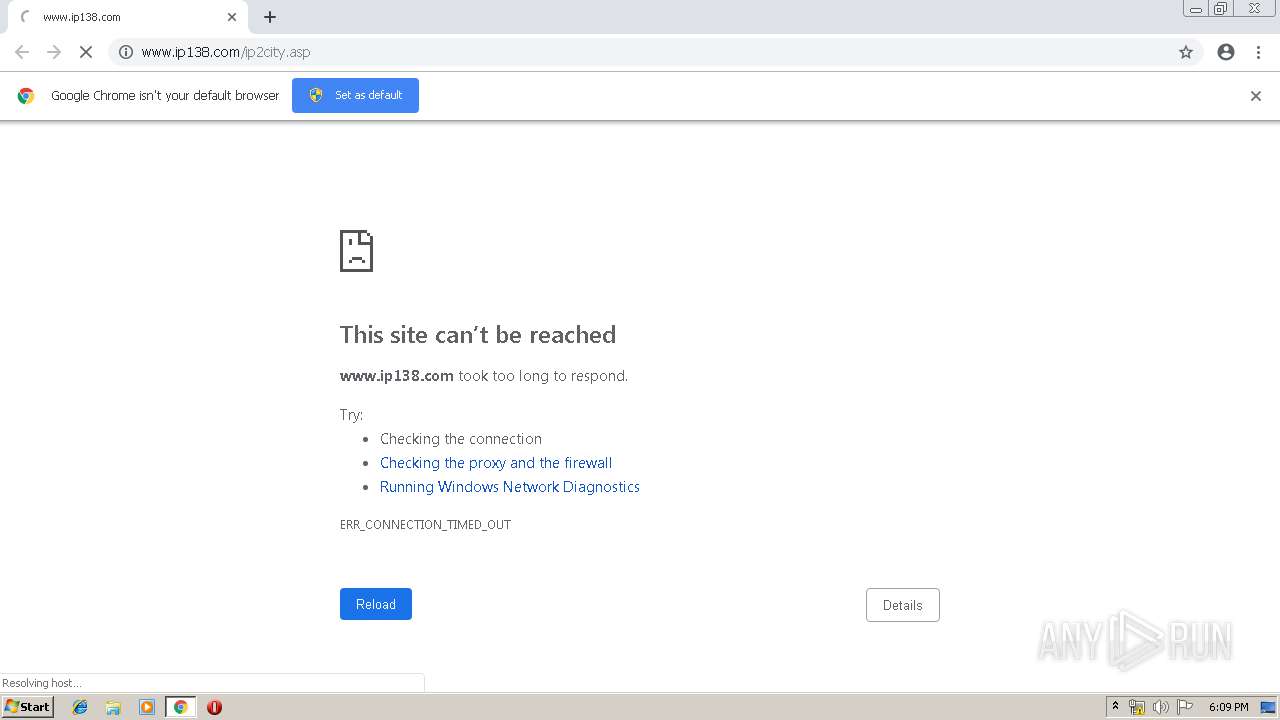Open the Windows Start menu
This screenshot has width=1280, height=720.
point(28,707)
